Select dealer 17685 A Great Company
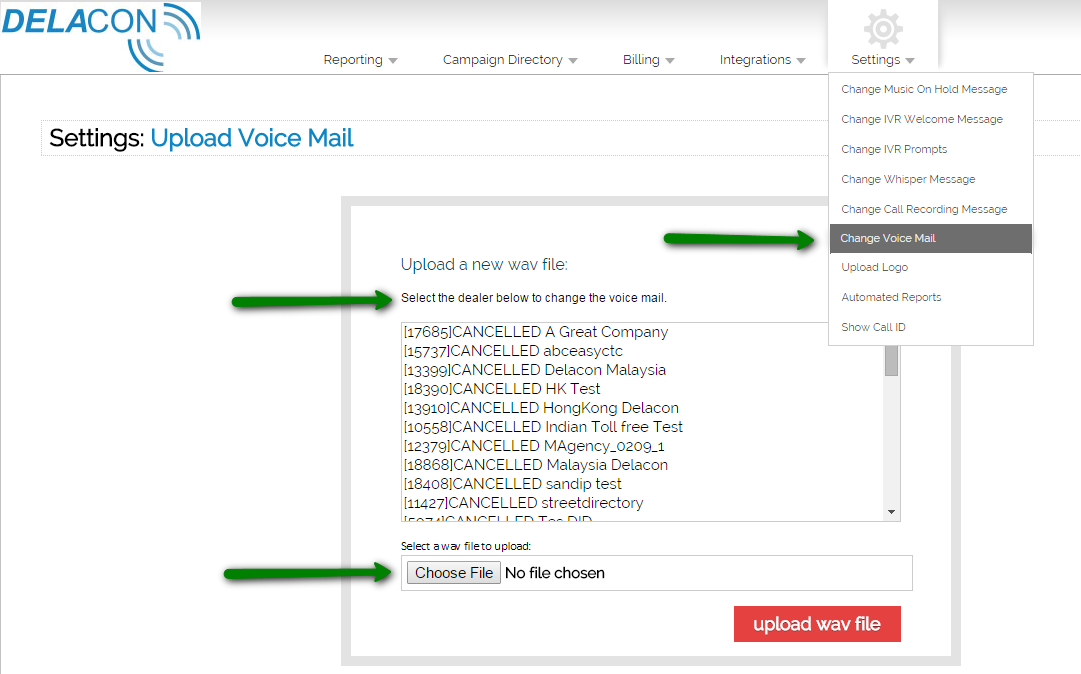This screenshot has width=1081, height=674. [x=536, y=332]
